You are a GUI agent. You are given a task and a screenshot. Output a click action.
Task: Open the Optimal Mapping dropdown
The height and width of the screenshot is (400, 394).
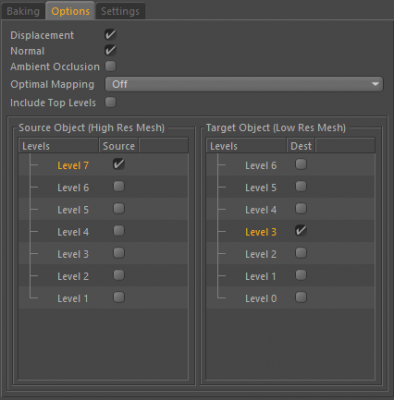[244, 84]
